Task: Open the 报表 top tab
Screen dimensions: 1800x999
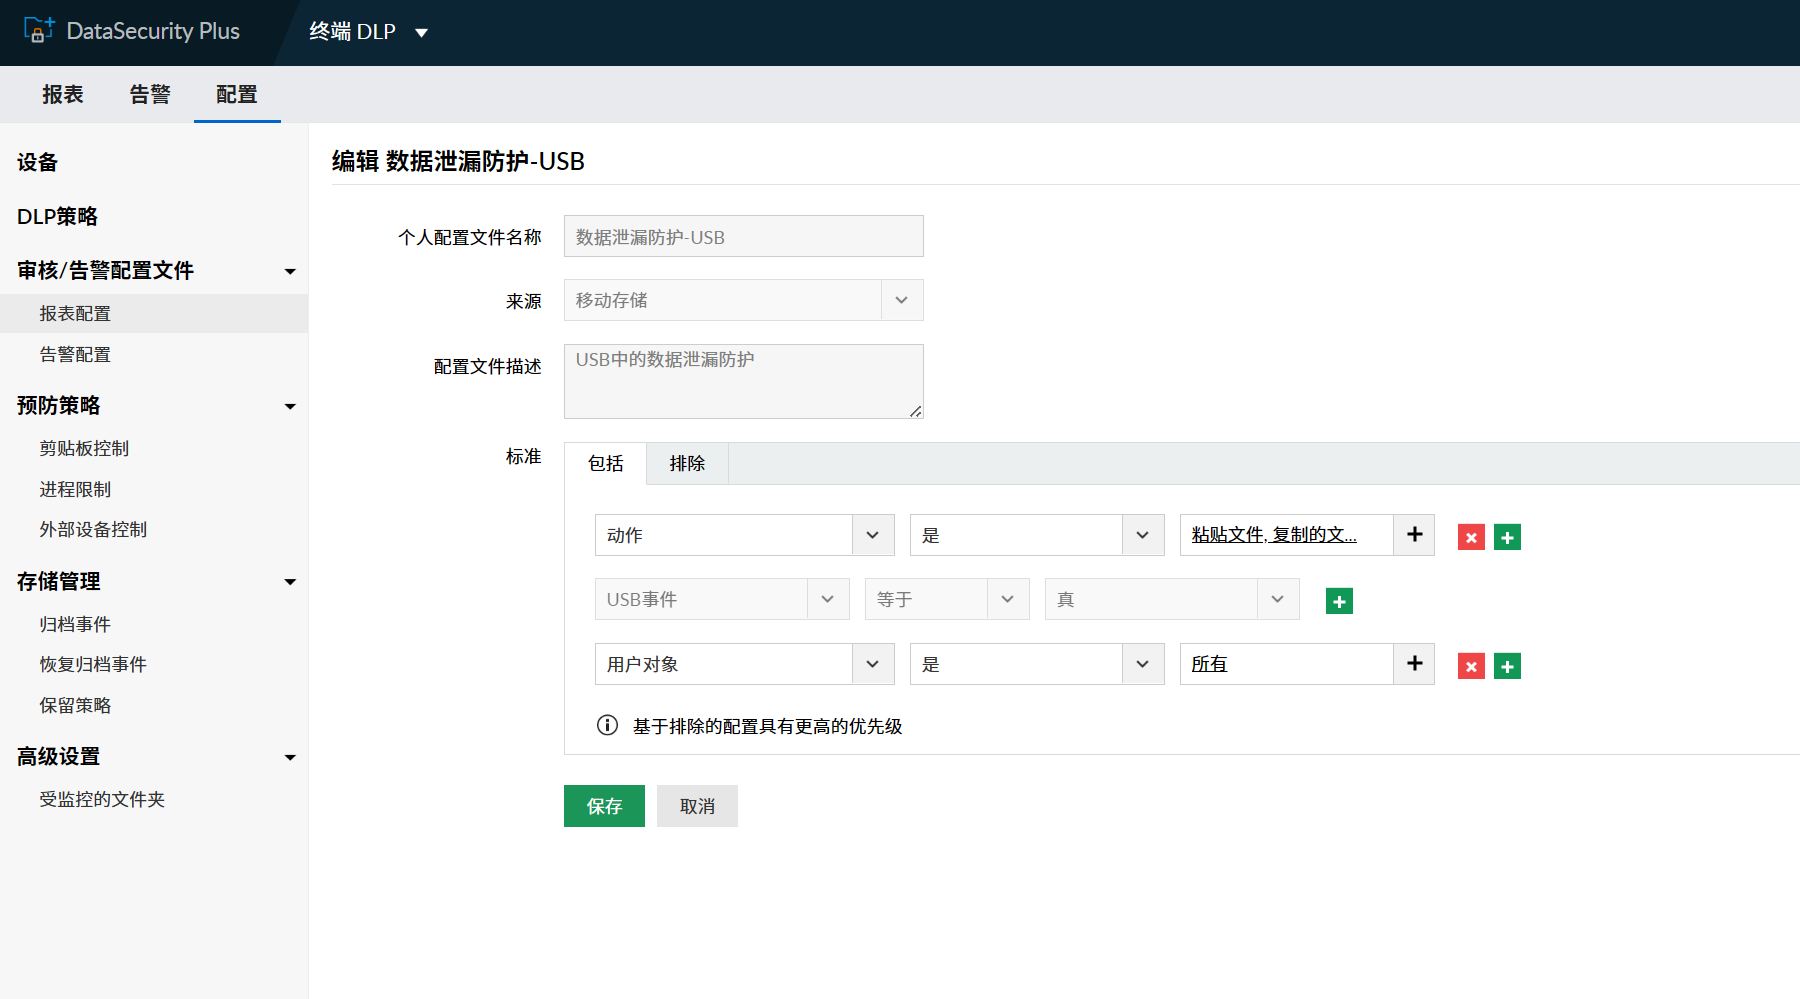Action: [x=63, y=94]
